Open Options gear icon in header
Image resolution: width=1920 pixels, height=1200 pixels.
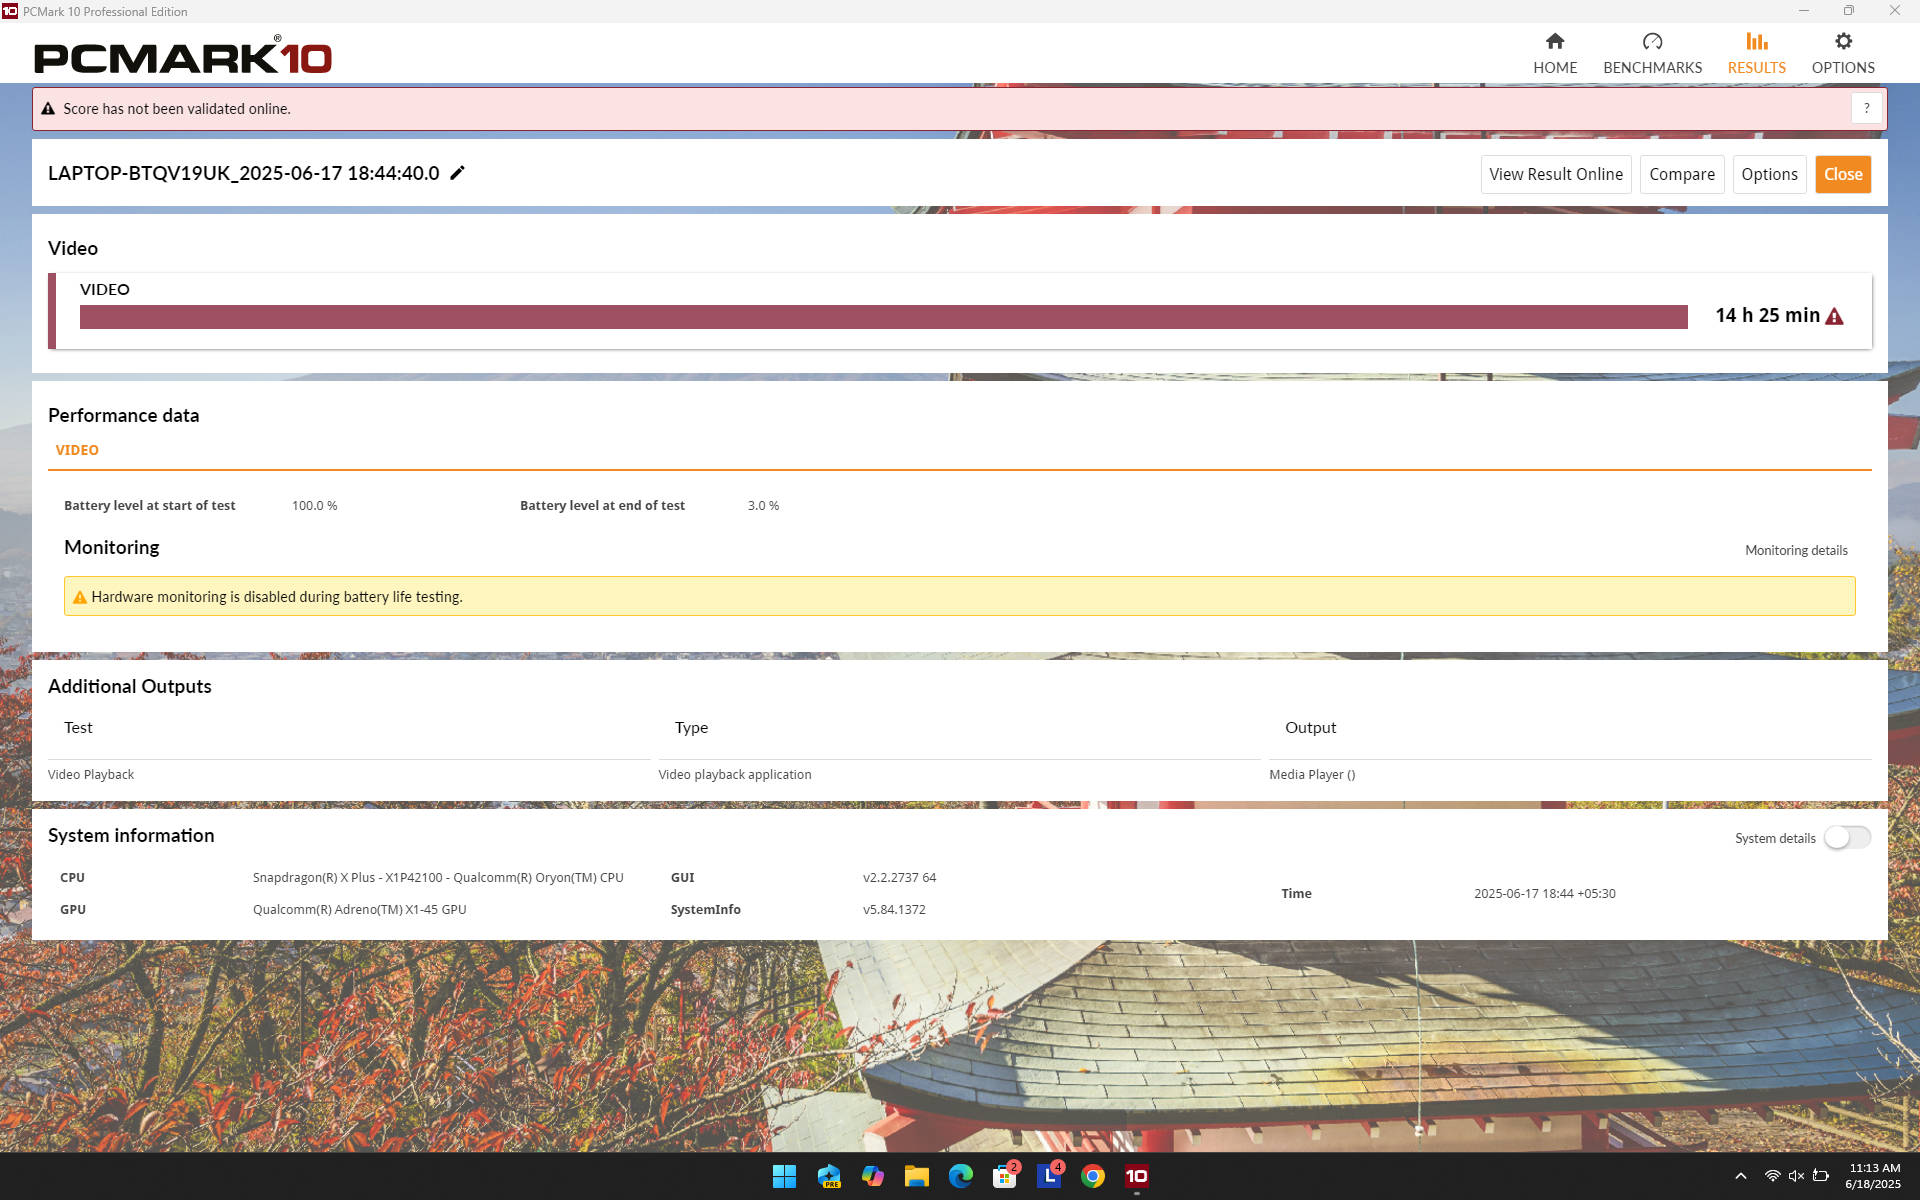click(x=1843, y=42)
